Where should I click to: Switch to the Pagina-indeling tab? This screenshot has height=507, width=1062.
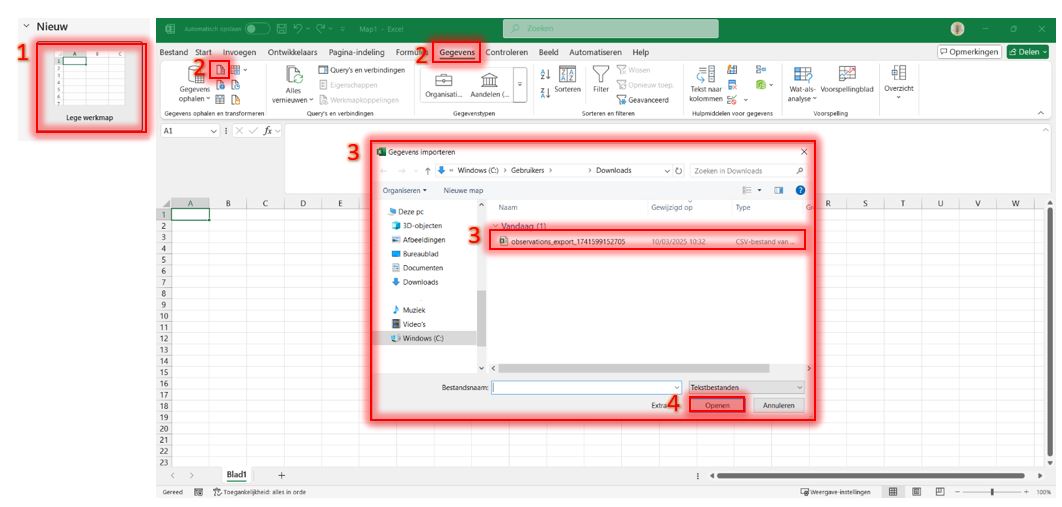click(356, 52)
